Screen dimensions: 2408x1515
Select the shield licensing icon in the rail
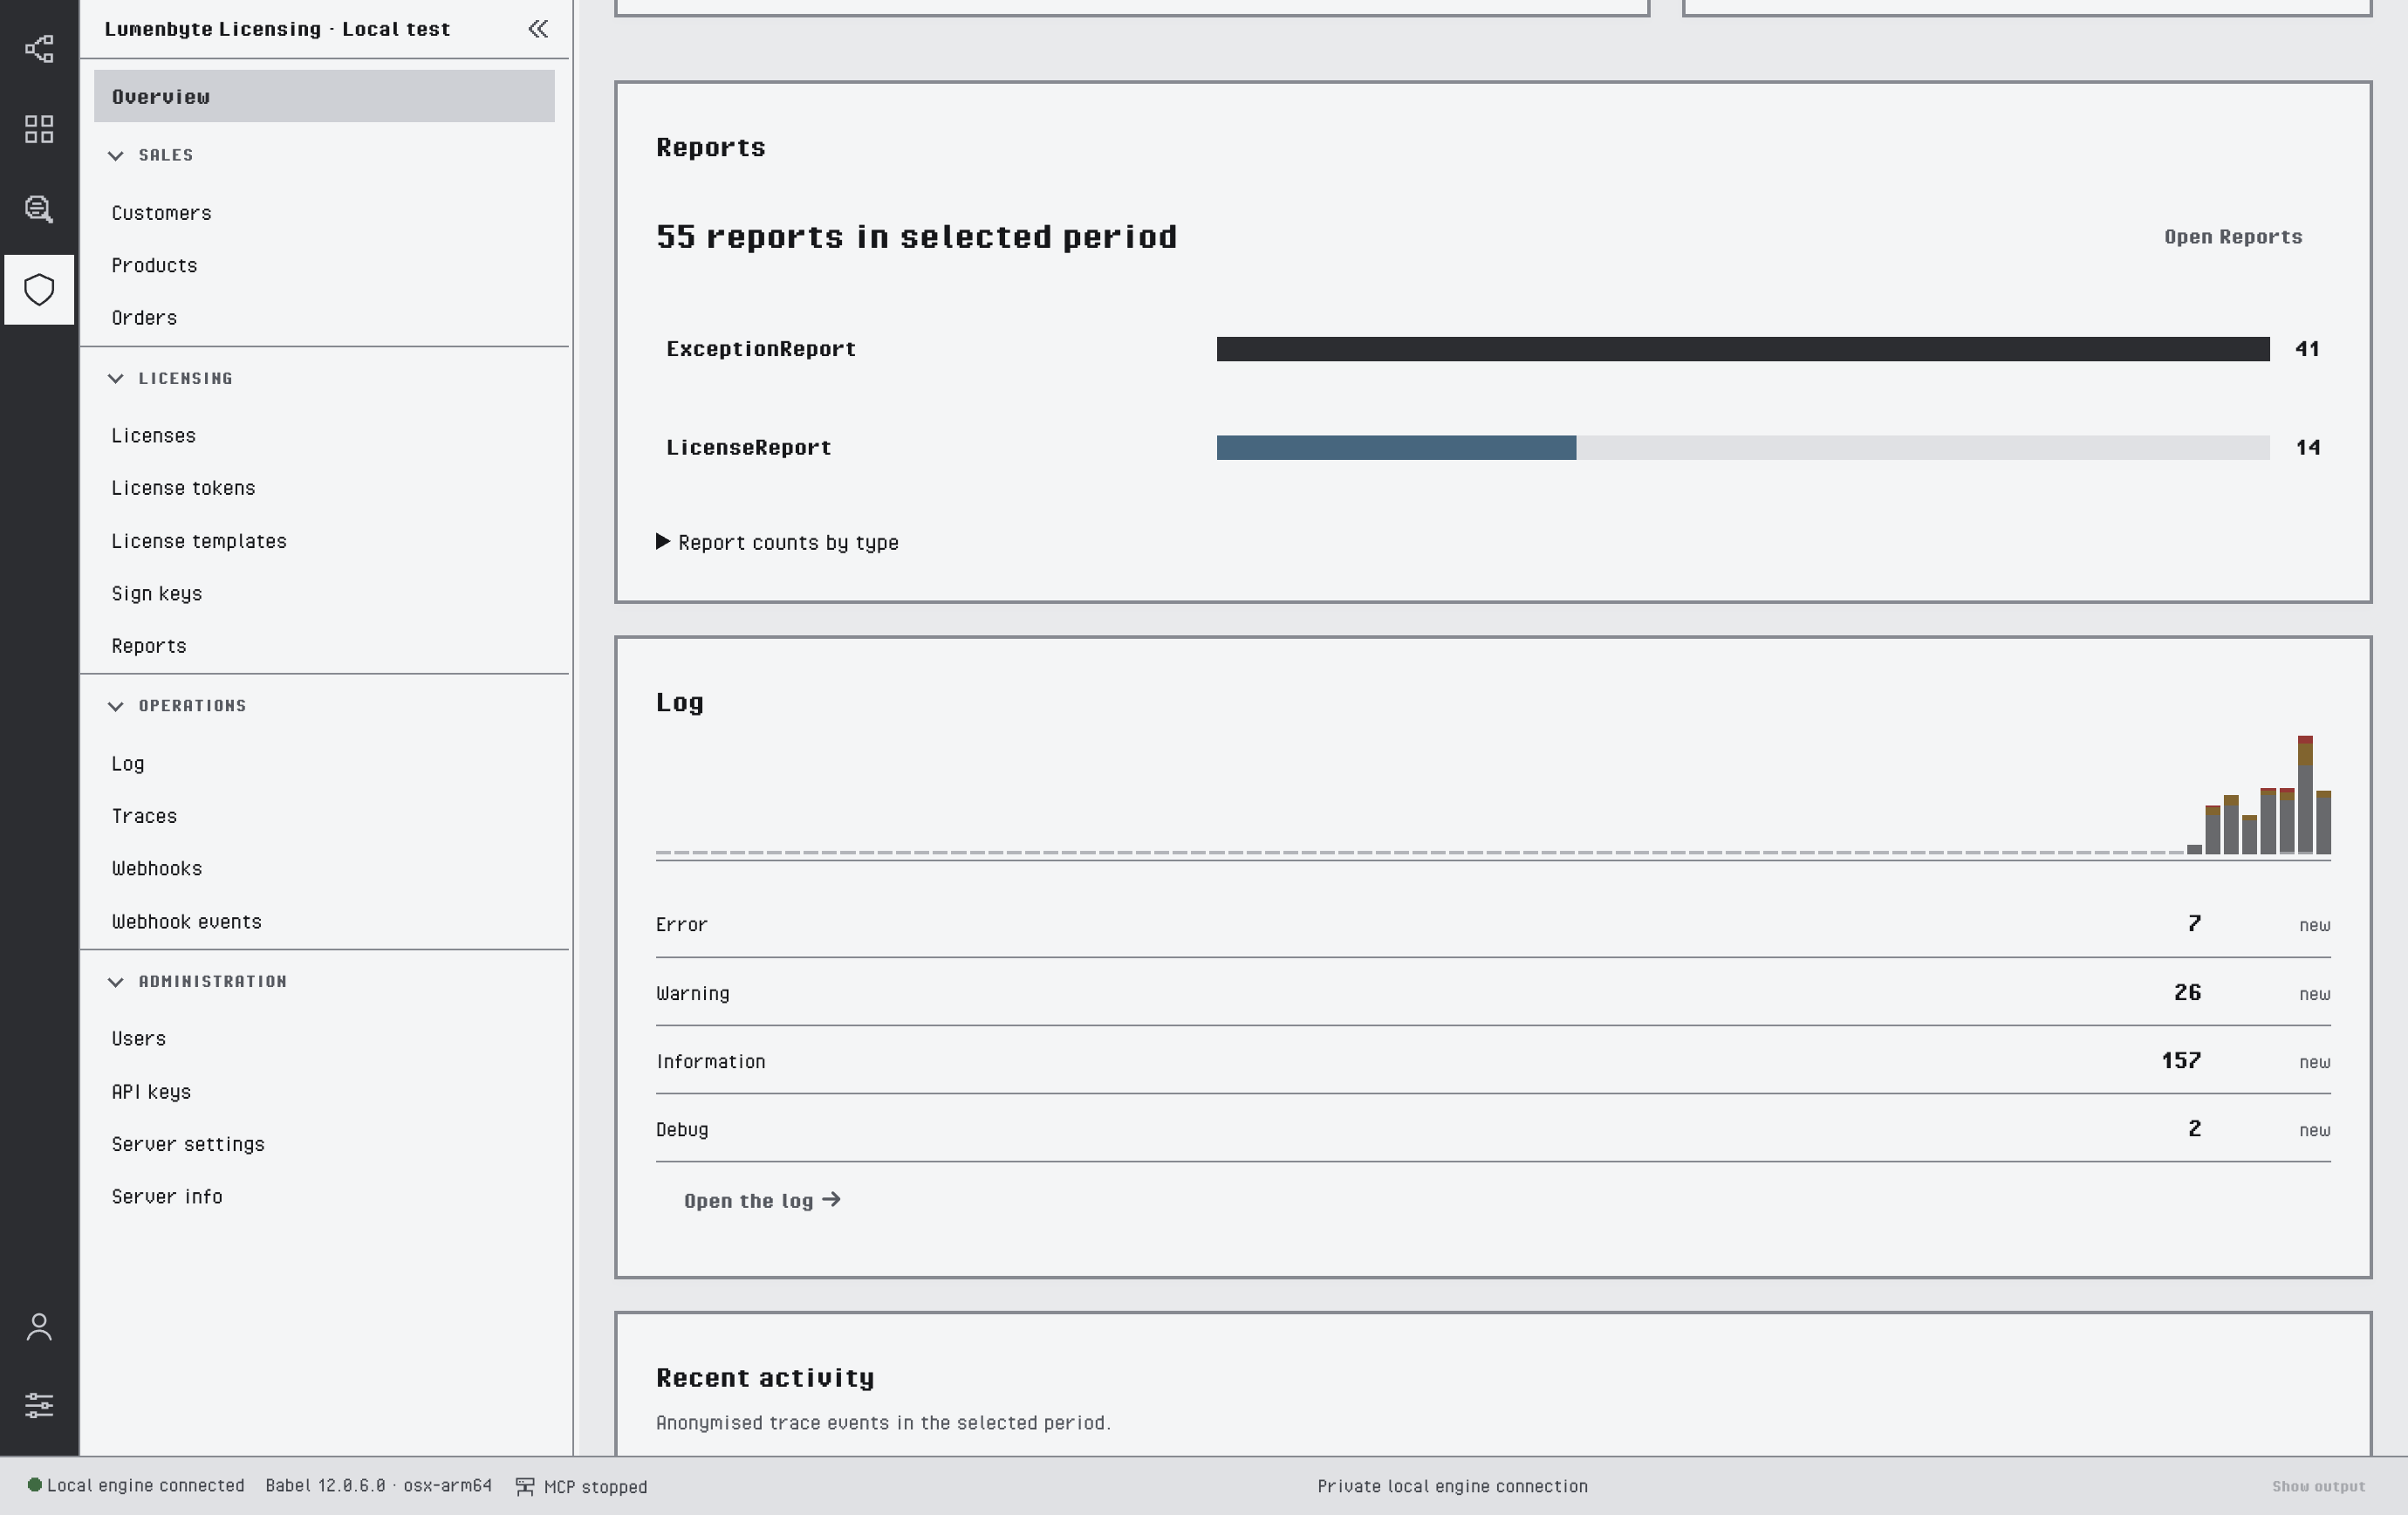tap(39, 290)
